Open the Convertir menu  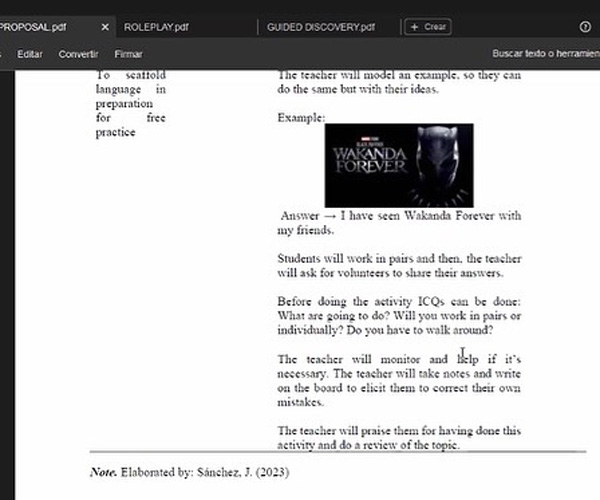(x=78, y=54)
